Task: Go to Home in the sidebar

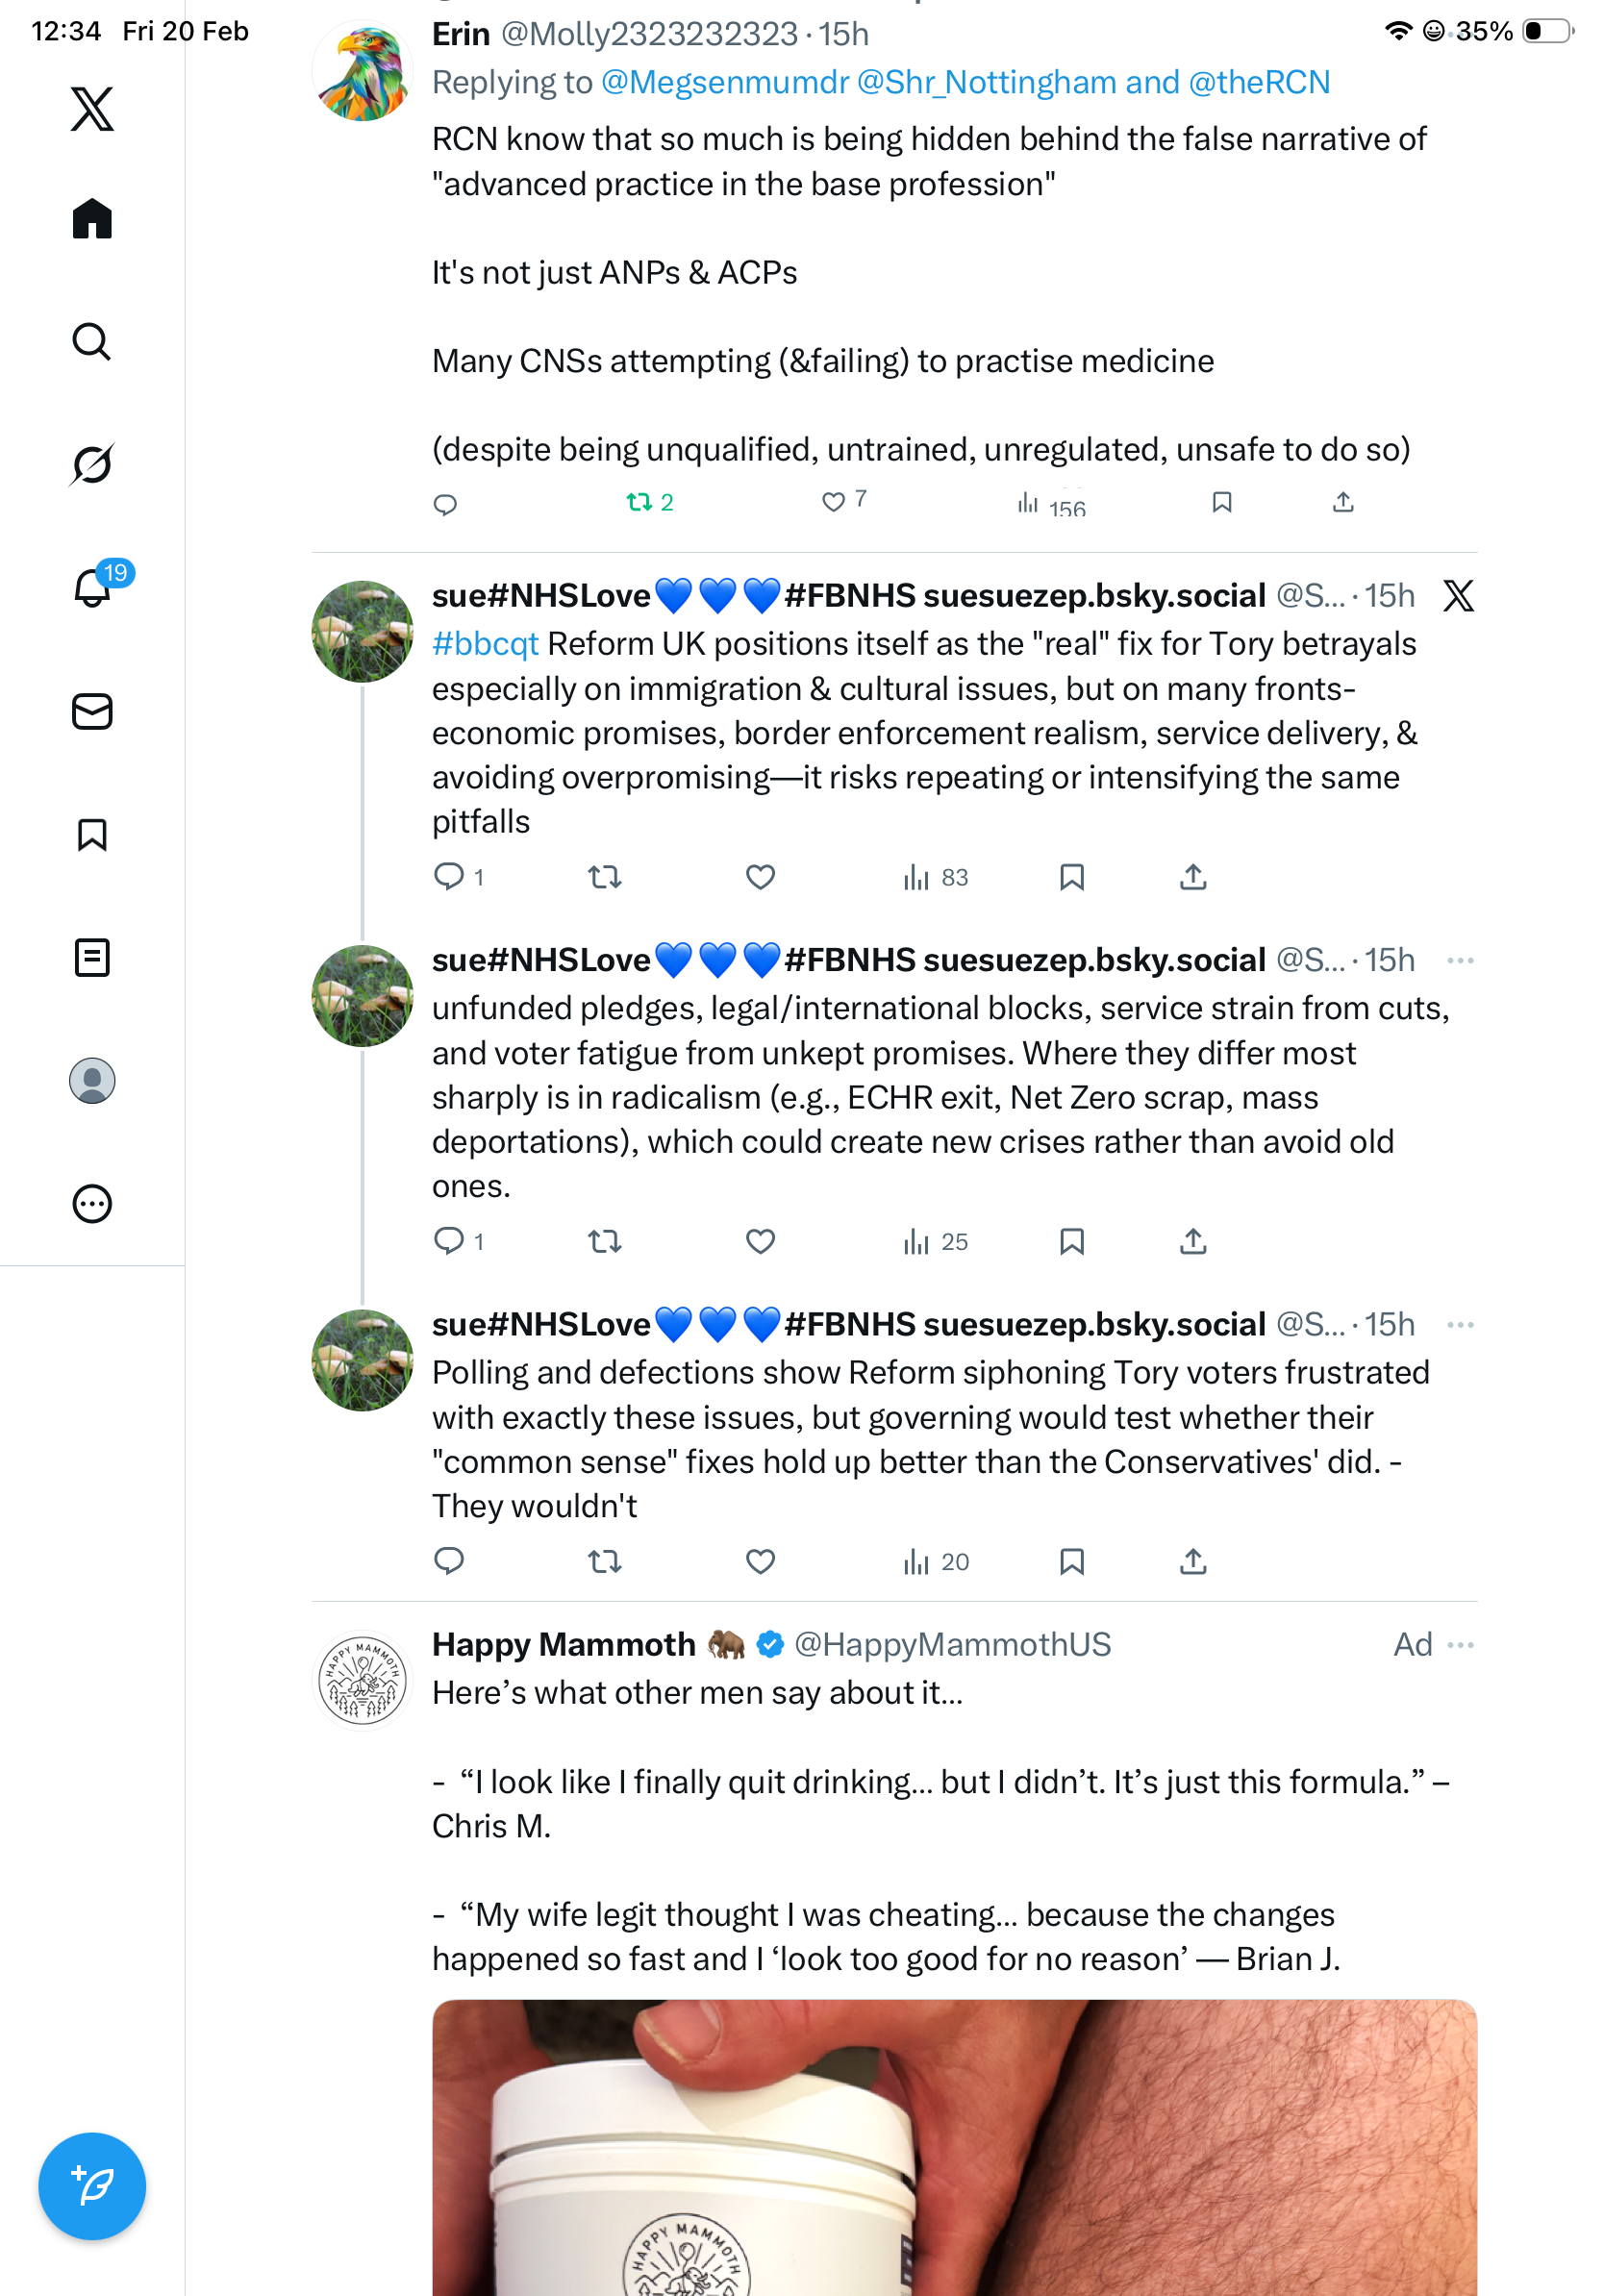Action: (92, 218)
